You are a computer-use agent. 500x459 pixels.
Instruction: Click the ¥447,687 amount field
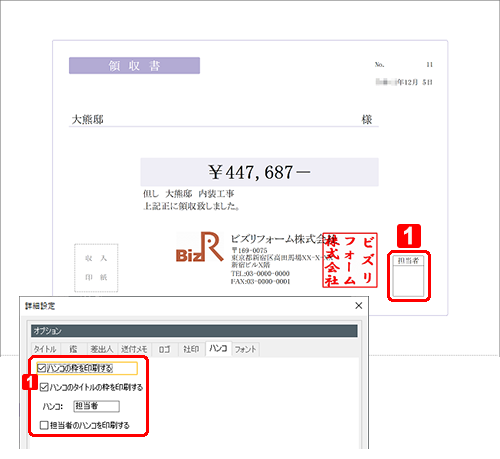tap(259, 172)
